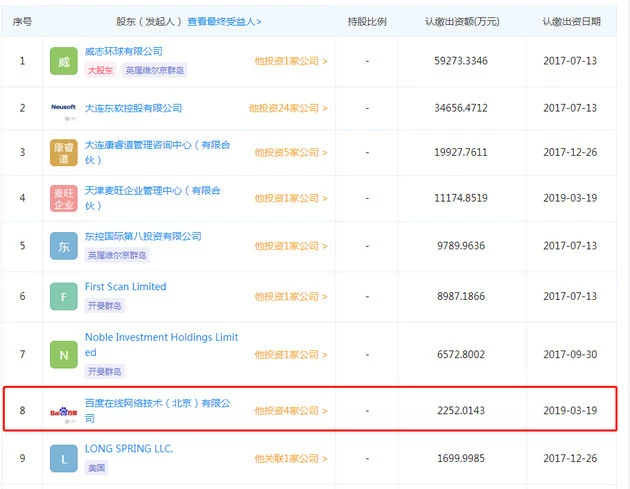Select date 2017-09-30 in row 7
Screen dimensions: 630x489
(x=570, y=355)
